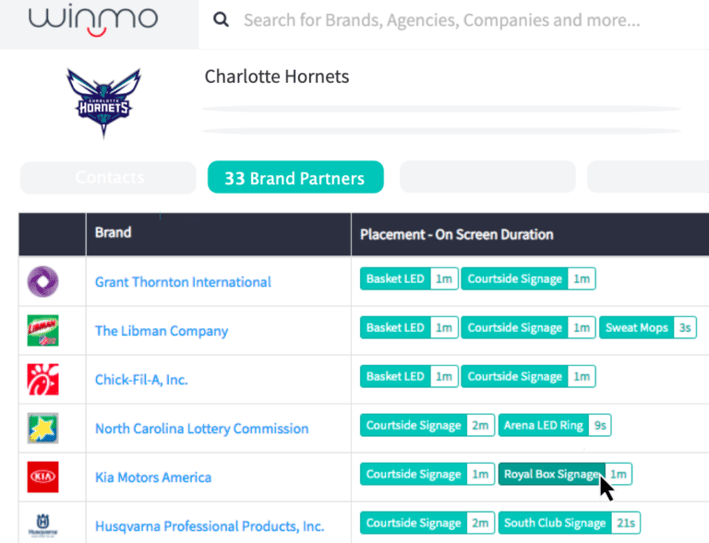Open Kia Motors America brand link
The width and height of the screenshot is (709, 543).
tap(153, 477)
